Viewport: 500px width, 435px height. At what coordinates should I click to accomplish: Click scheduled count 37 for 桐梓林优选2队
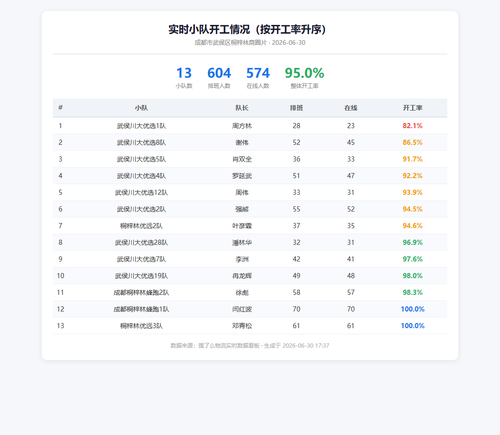point(296,226)
